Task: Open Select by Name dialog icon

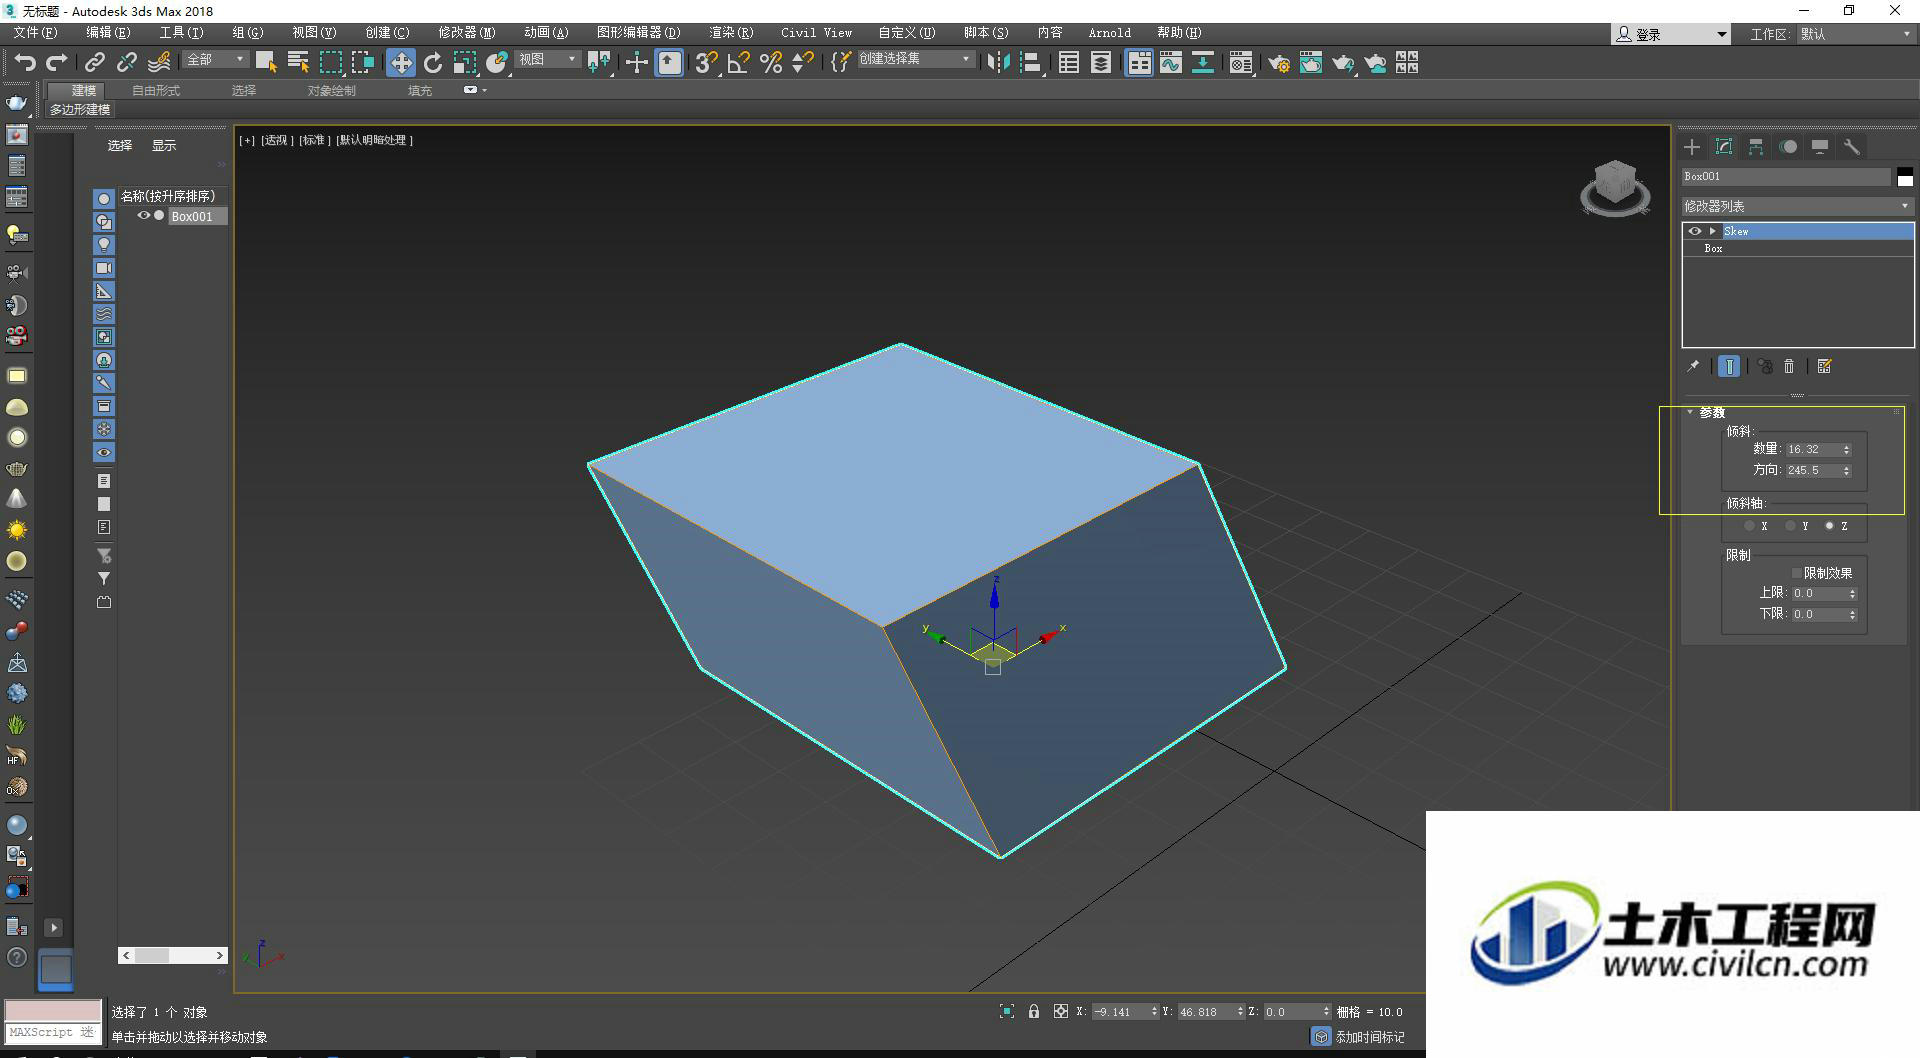Action: pos(298,63)
